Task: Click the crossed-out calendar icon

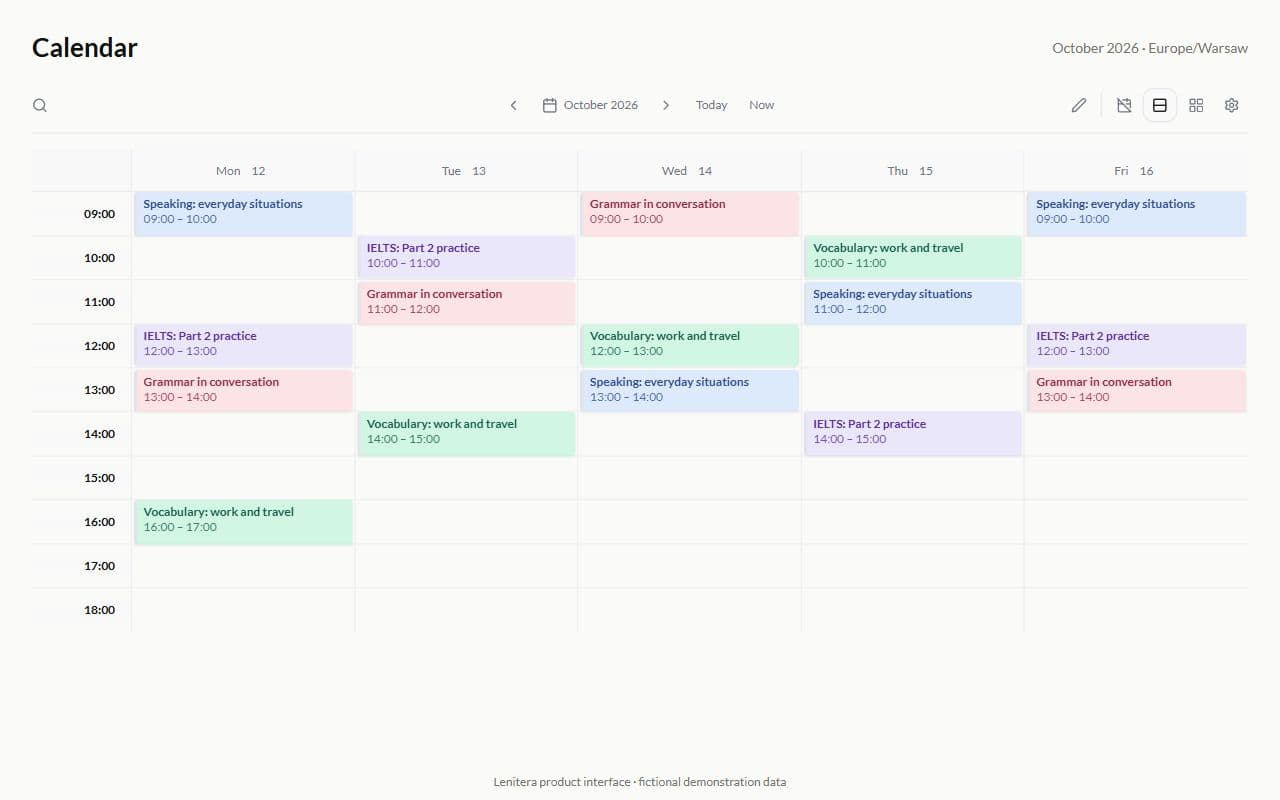Action: coord(1124,105)
